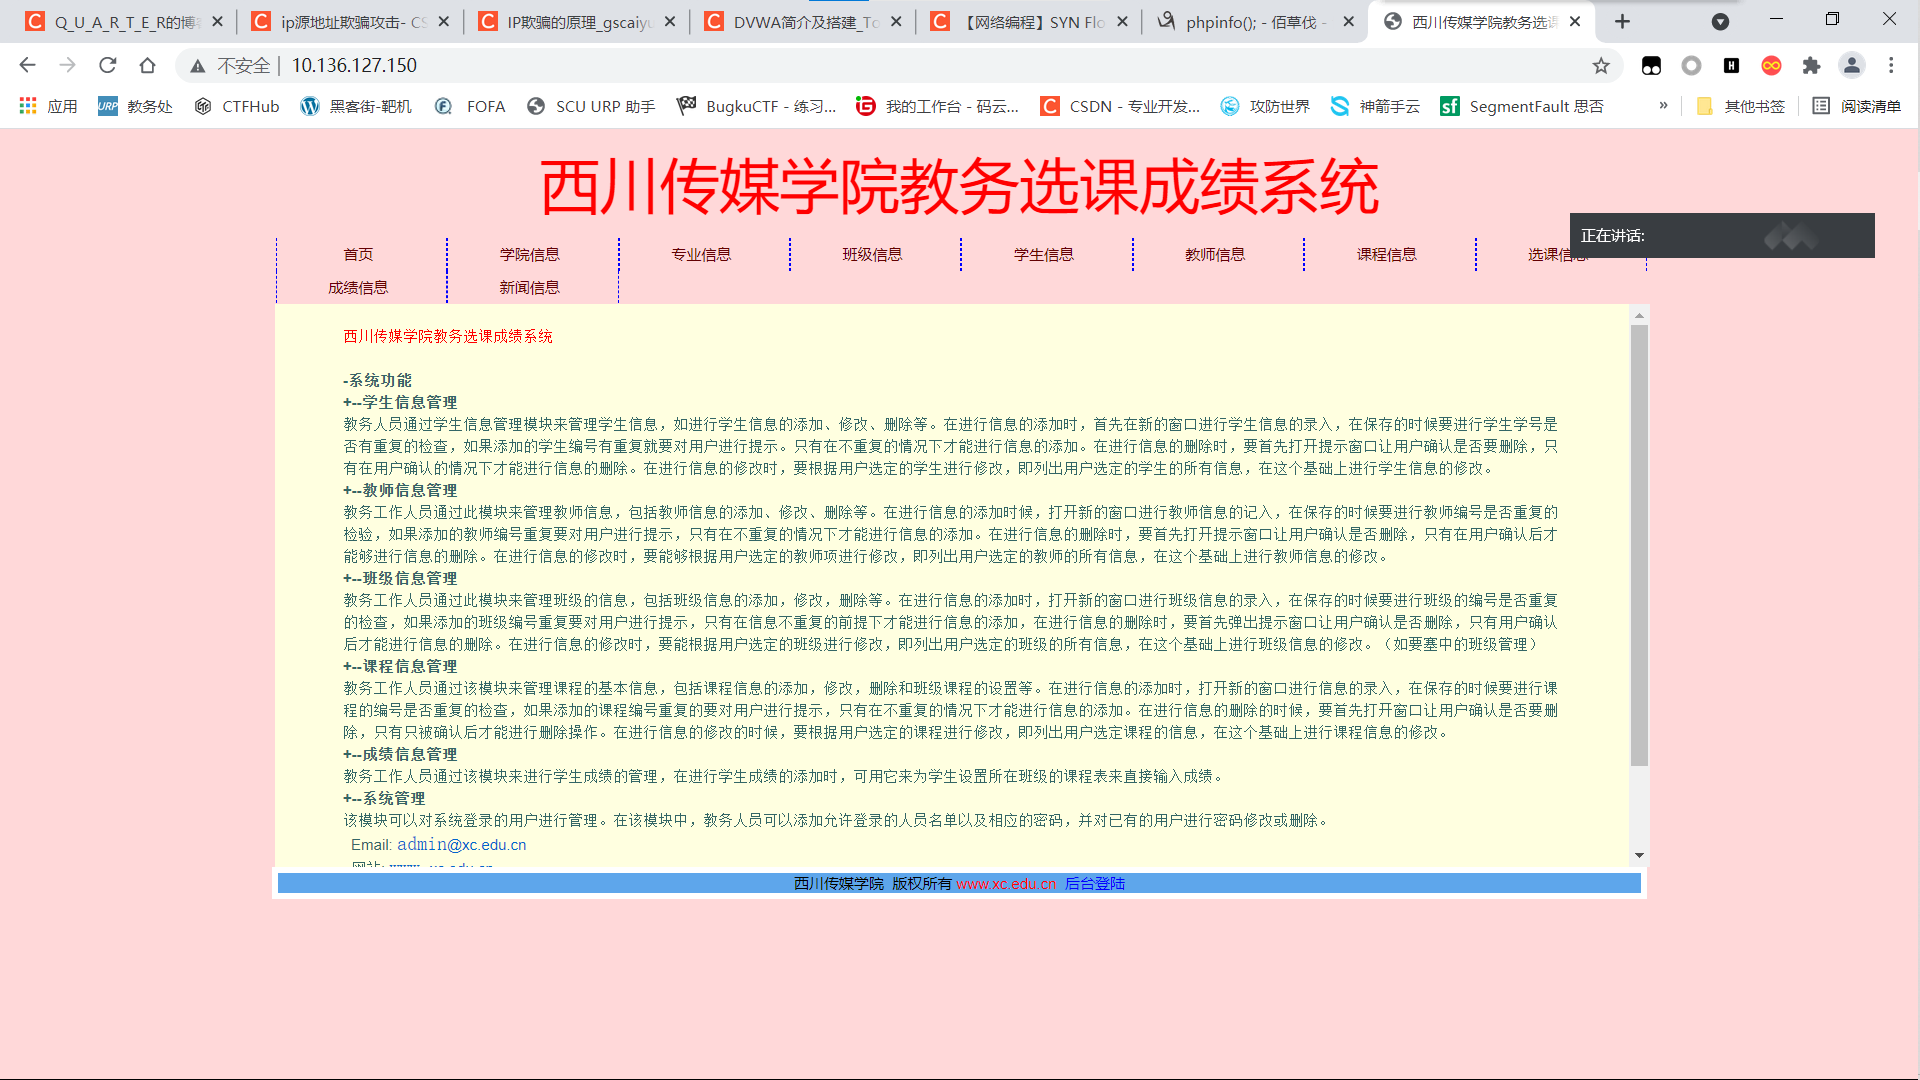Open the 专业信息 navigation item
This screenshot has width=1920, height=1080.
[x=701, y=254]
